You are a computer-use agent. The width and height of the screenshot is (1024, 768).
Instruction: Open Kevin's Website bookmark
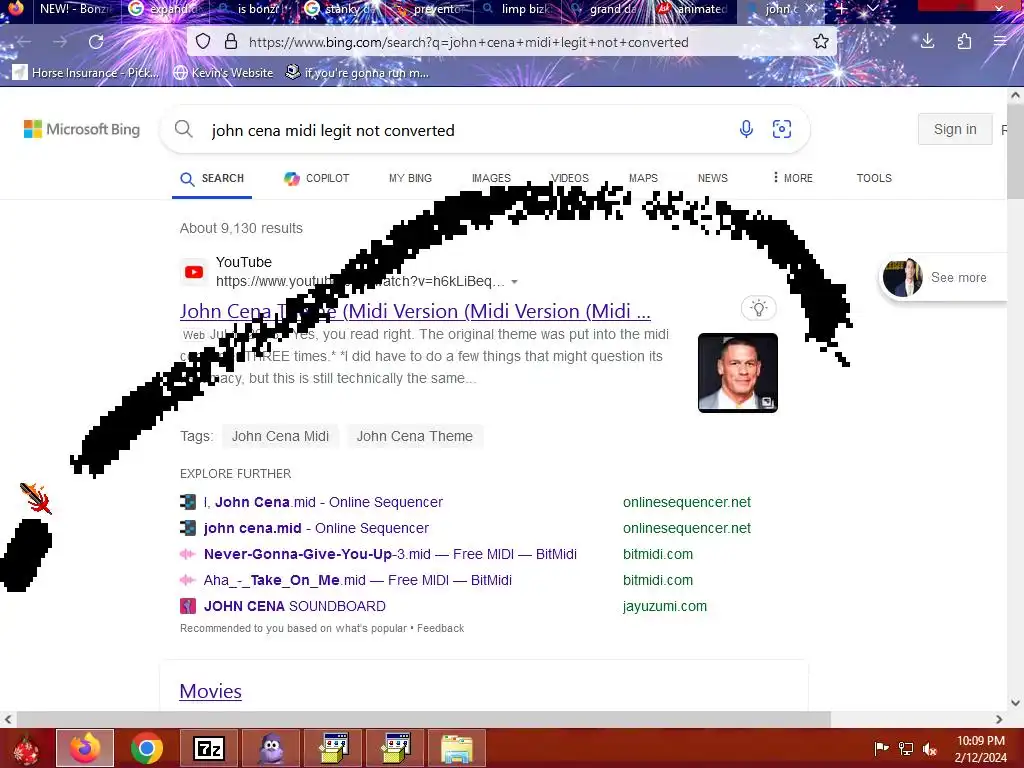(223, 72)
